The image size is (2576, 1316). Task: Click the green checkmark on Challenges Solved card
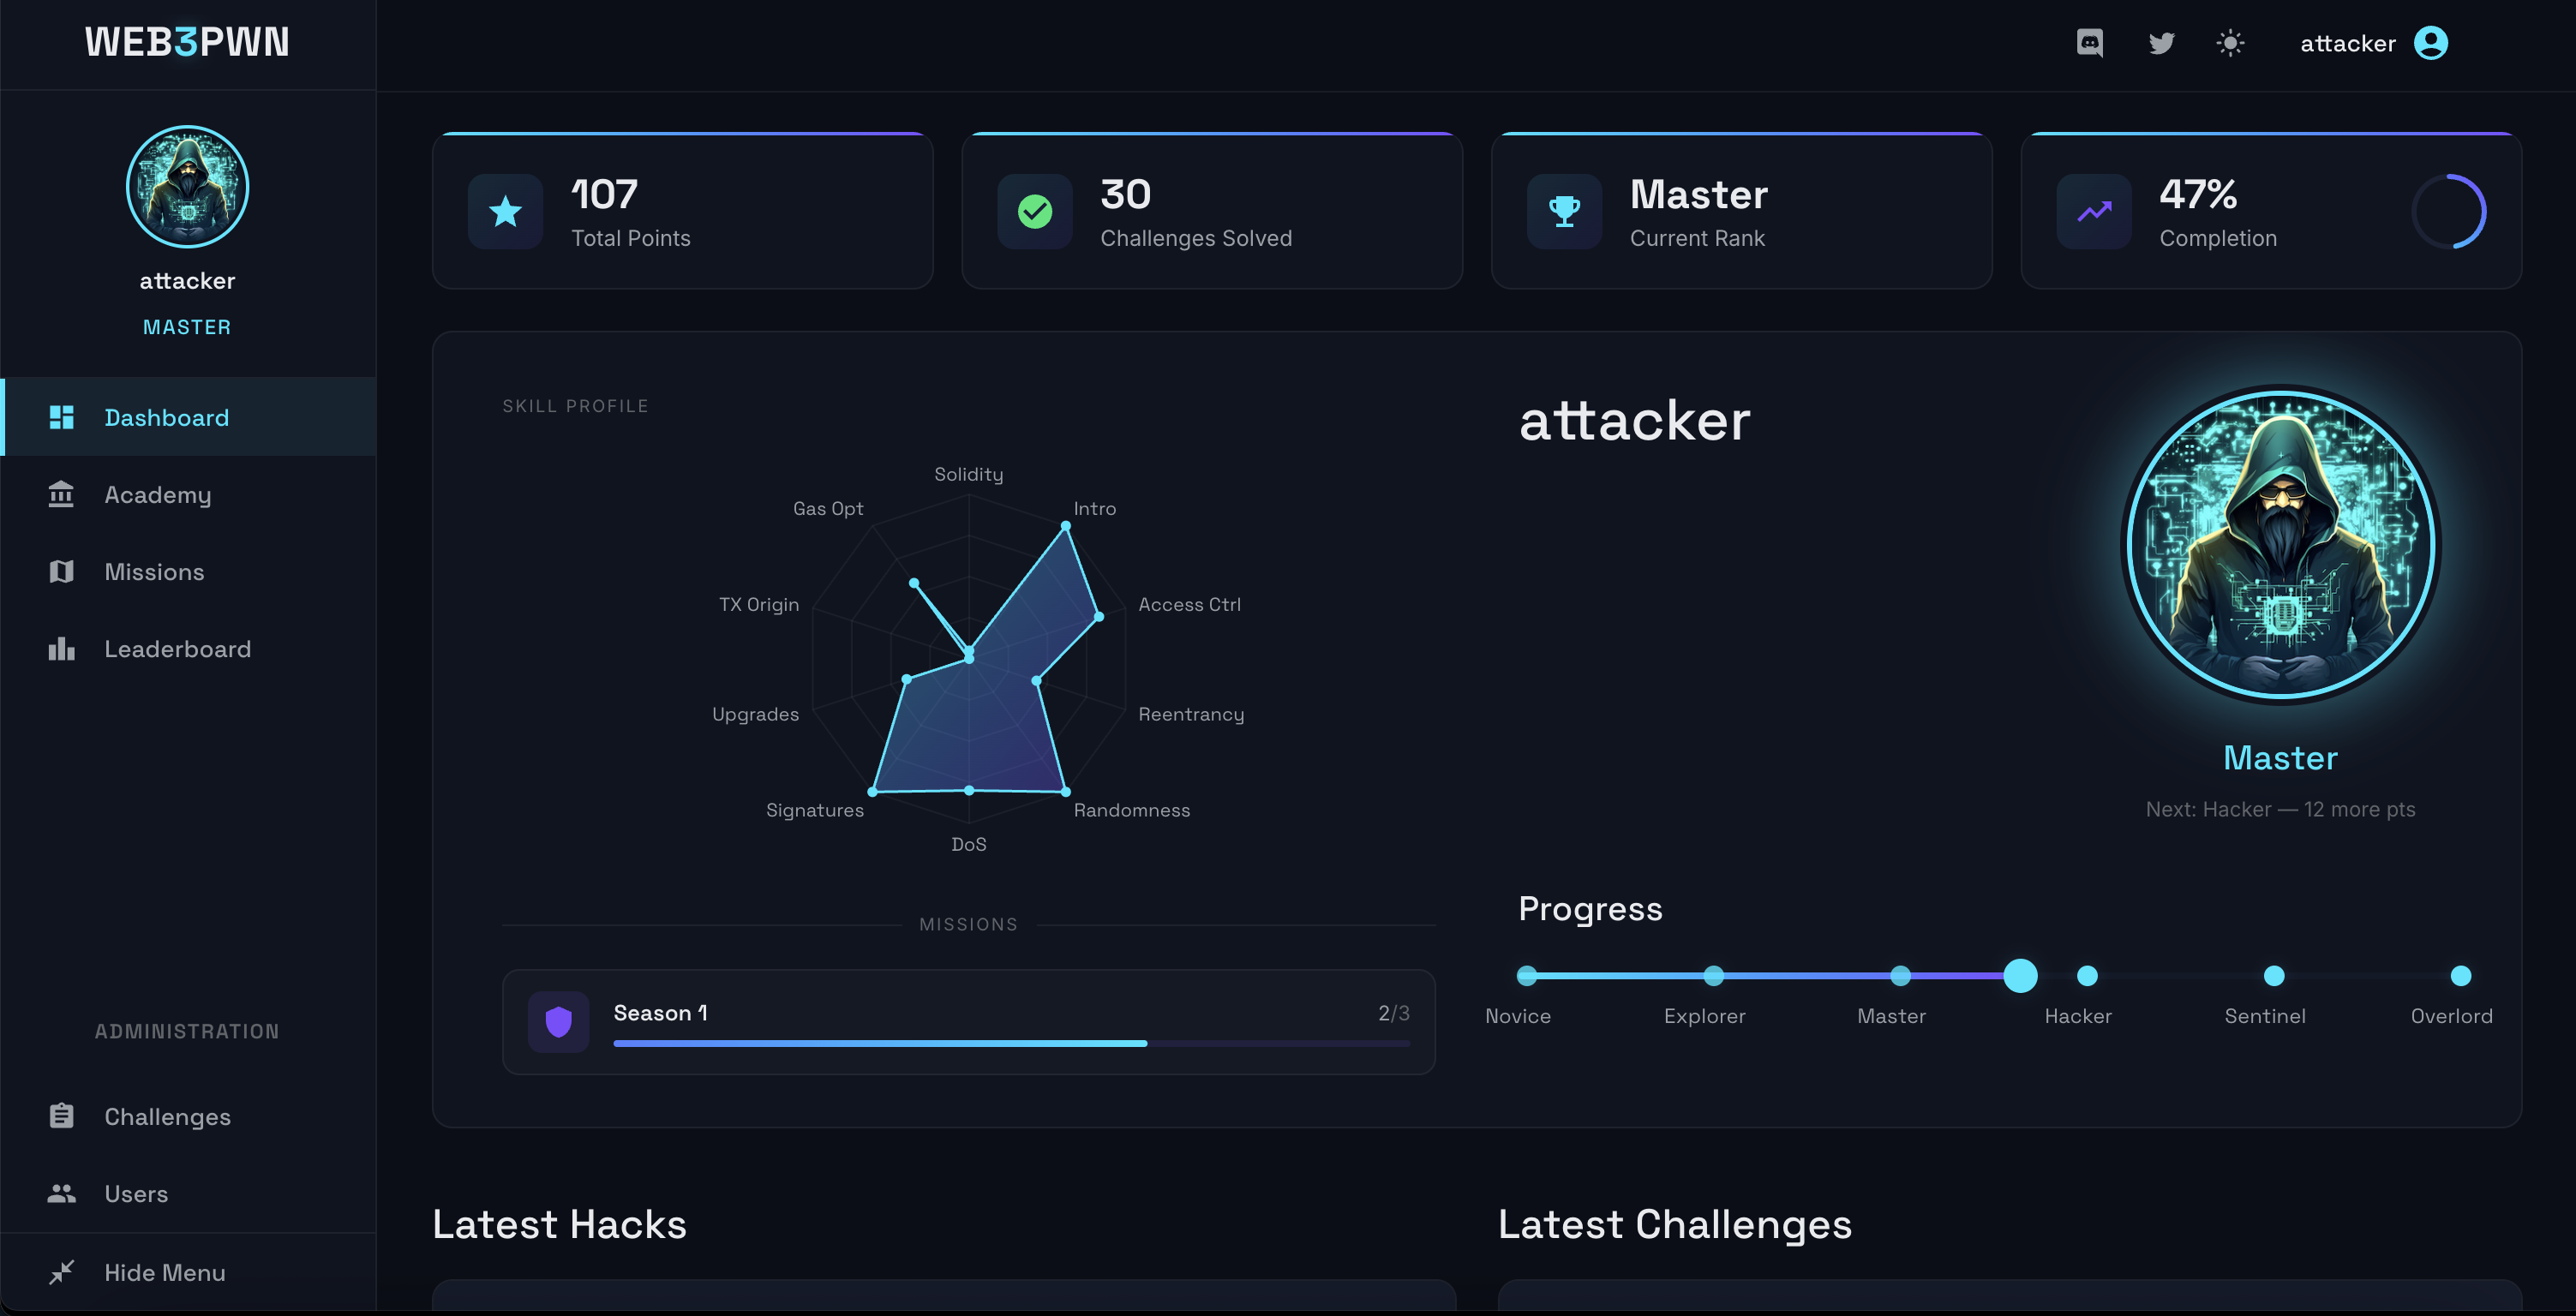(x=1035, y=211)
